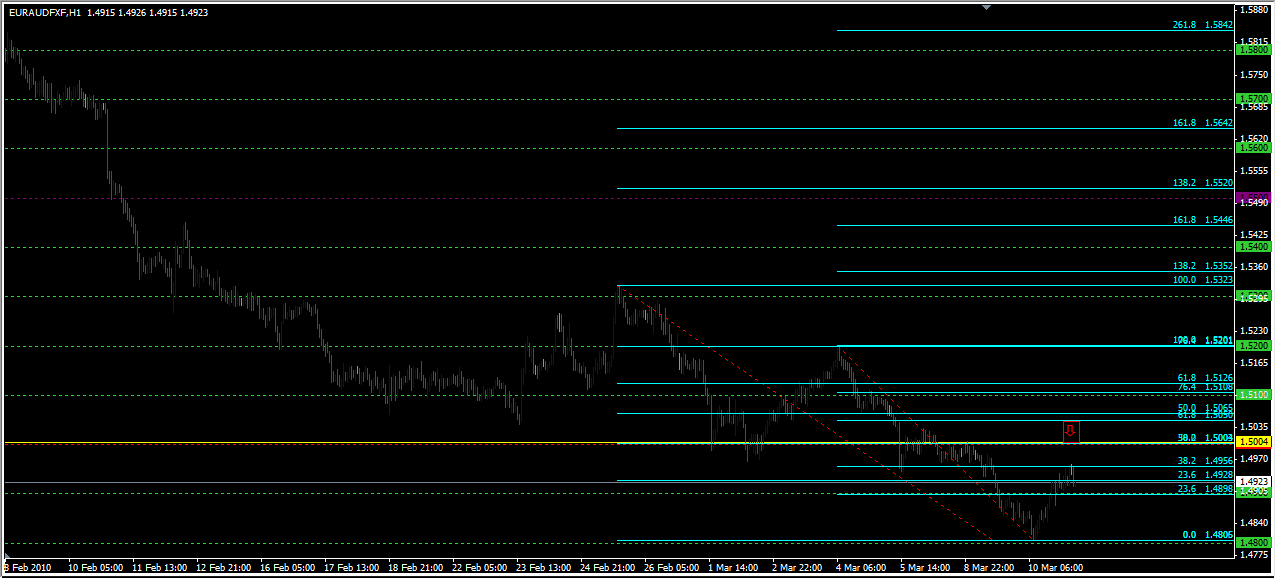The image size is (1275, 578).
Task: Click the green 1.5600 level tag
Action: [x=1253, y=148]
